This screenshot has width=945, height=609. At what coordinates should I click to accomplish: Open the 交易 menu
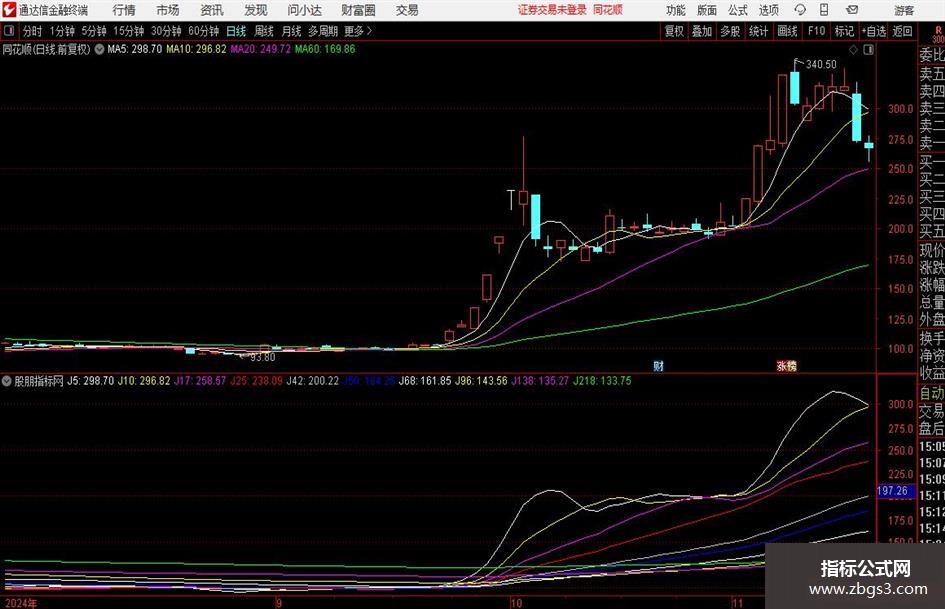click(407, 10)
